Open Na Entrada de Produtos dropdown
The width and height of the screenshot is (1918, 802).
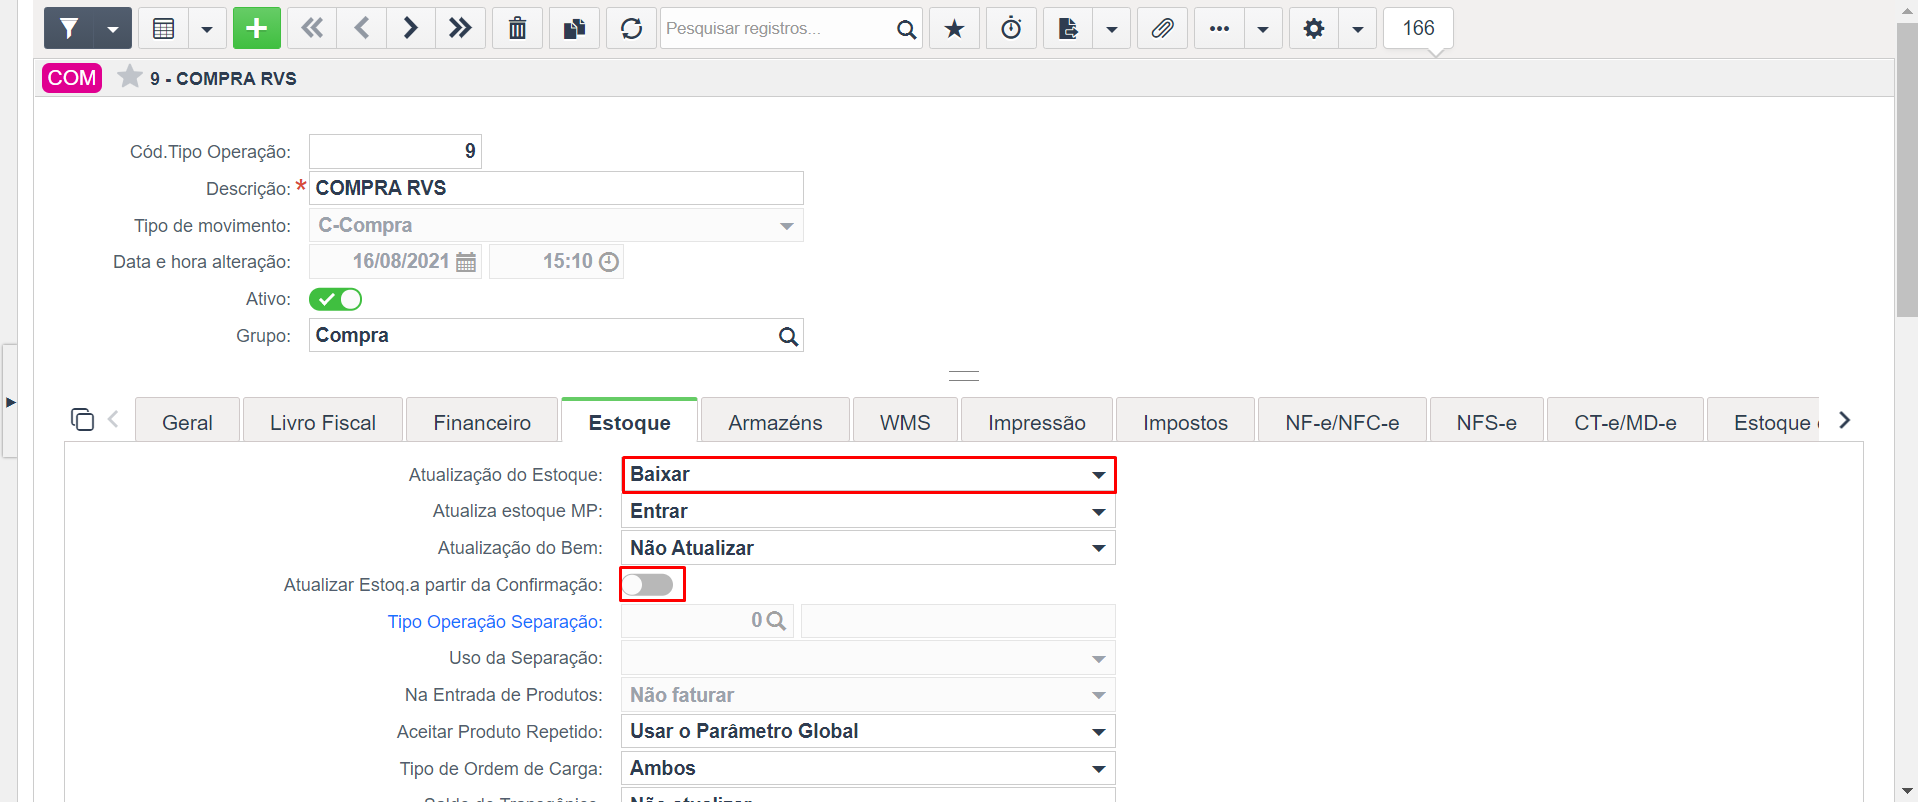(x=868, y=695)
